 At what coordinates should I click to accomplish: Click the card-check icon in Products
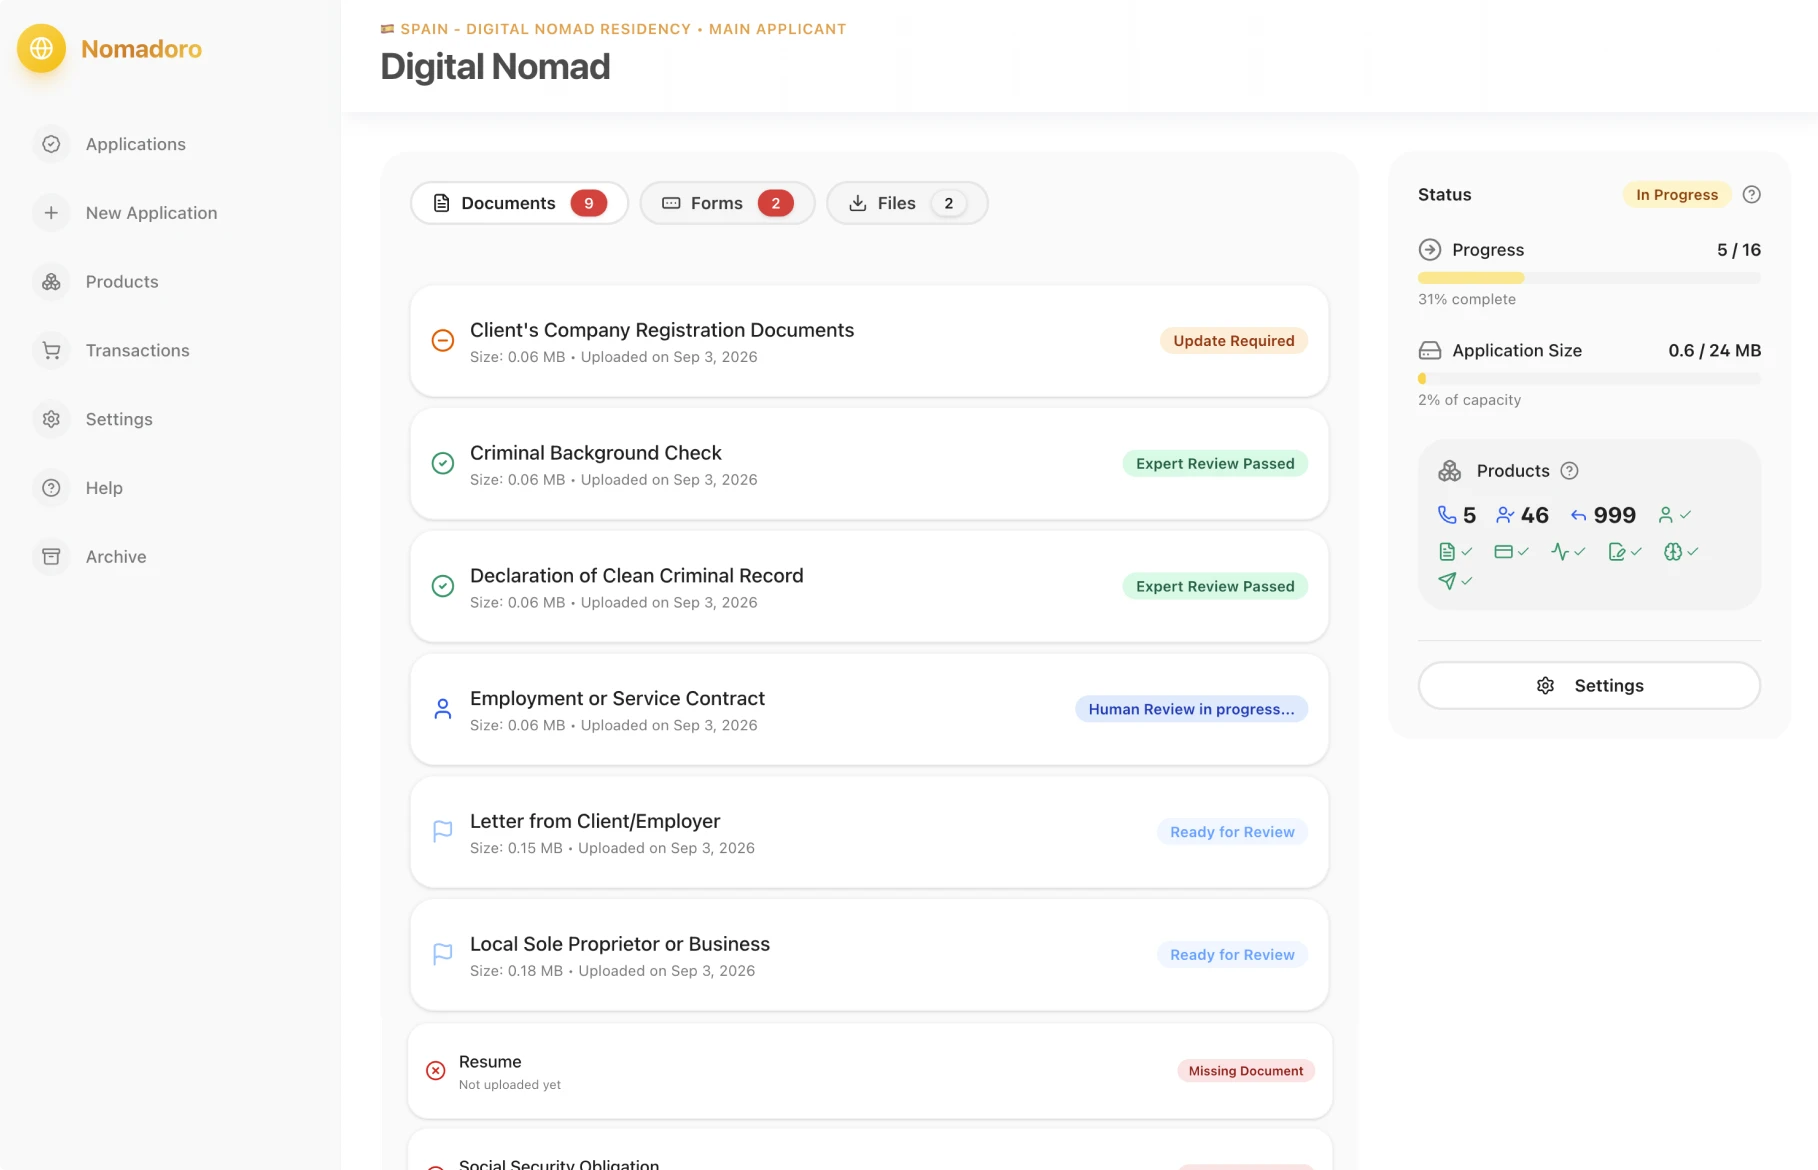coord(1511,552)
